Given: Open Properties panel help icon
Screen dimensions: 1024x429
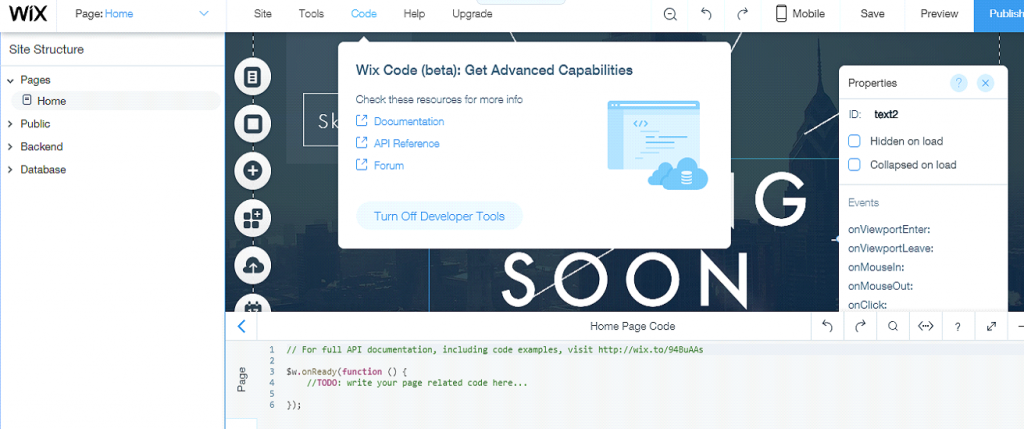Looking at the screenshot, I should (959, 83).
